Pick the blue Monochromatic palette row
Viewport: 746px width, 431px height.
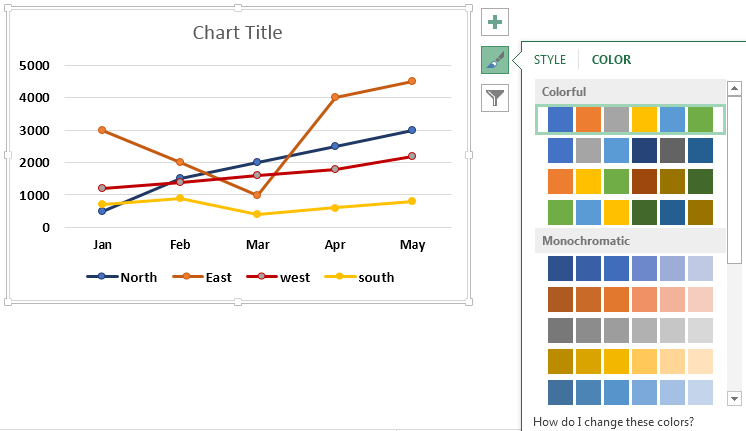coord(630,268)
